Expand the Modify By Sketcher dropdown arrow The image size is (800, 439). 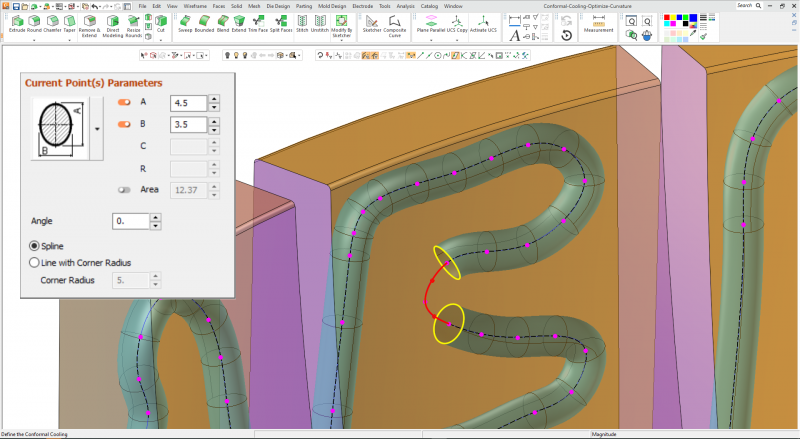[x=341, y=40]
